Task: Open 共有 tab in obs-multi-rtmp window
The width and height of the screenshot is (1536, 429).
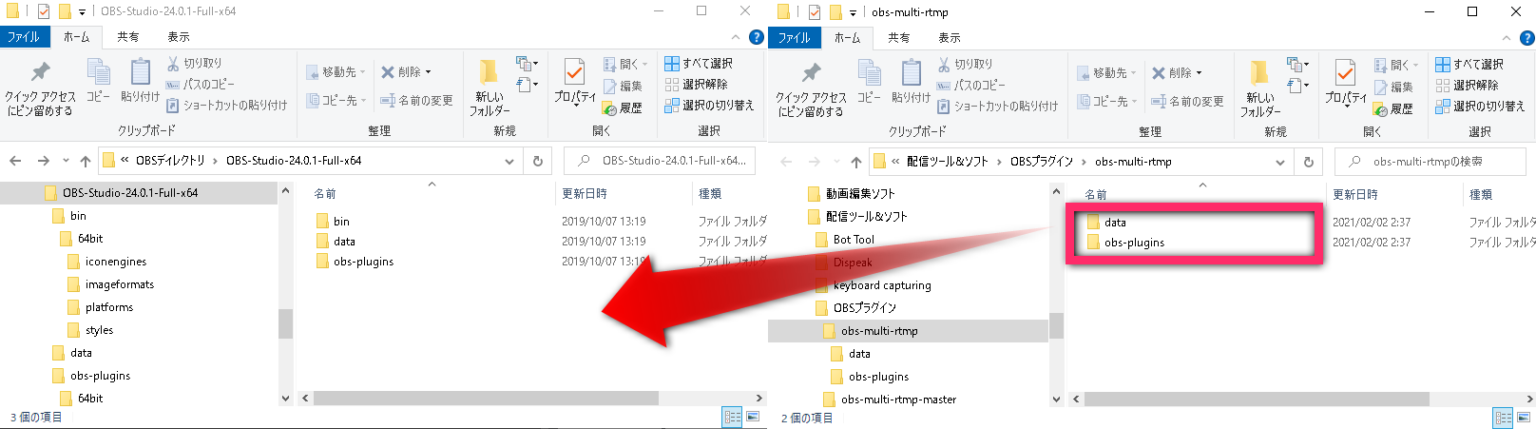Action: [x=899, y=37]
